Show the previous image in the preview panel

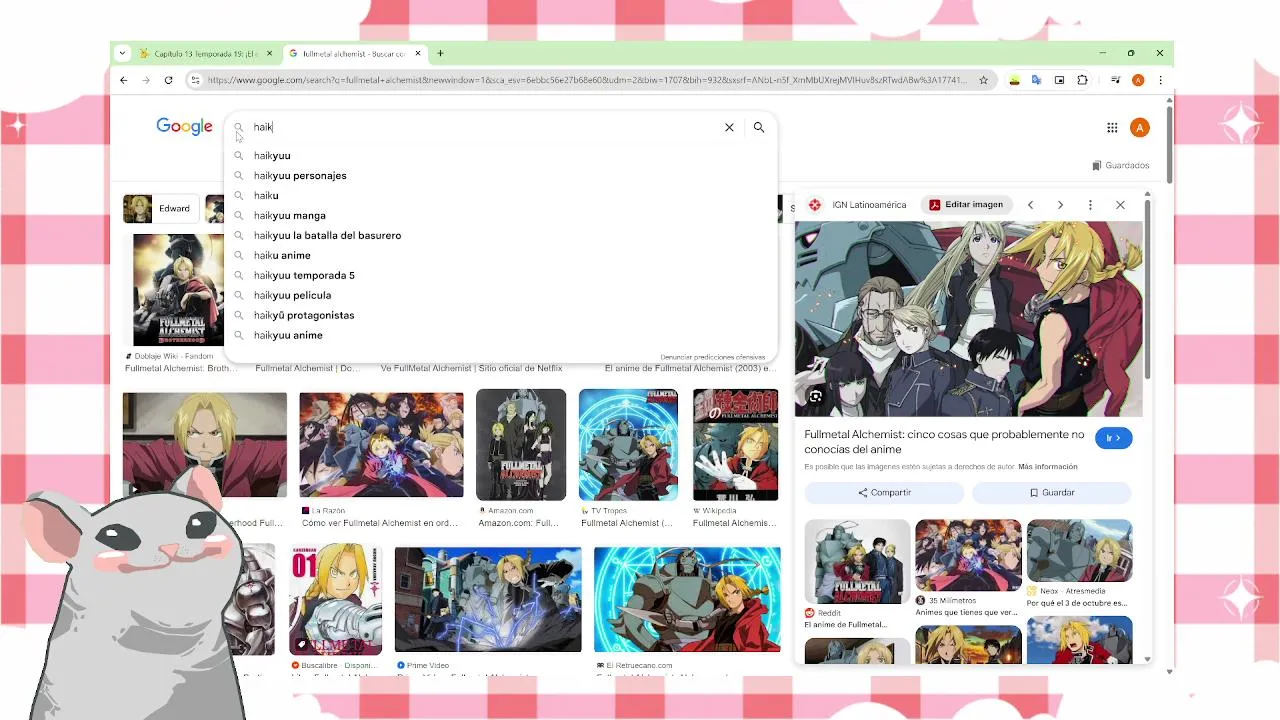point(1030,205)
